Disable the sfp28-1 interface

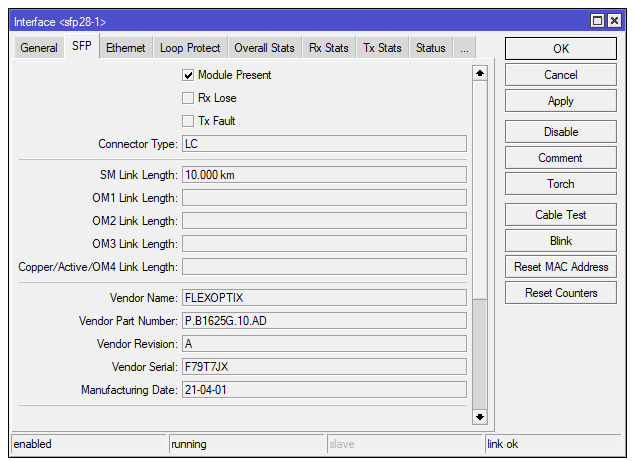point(561,132)
